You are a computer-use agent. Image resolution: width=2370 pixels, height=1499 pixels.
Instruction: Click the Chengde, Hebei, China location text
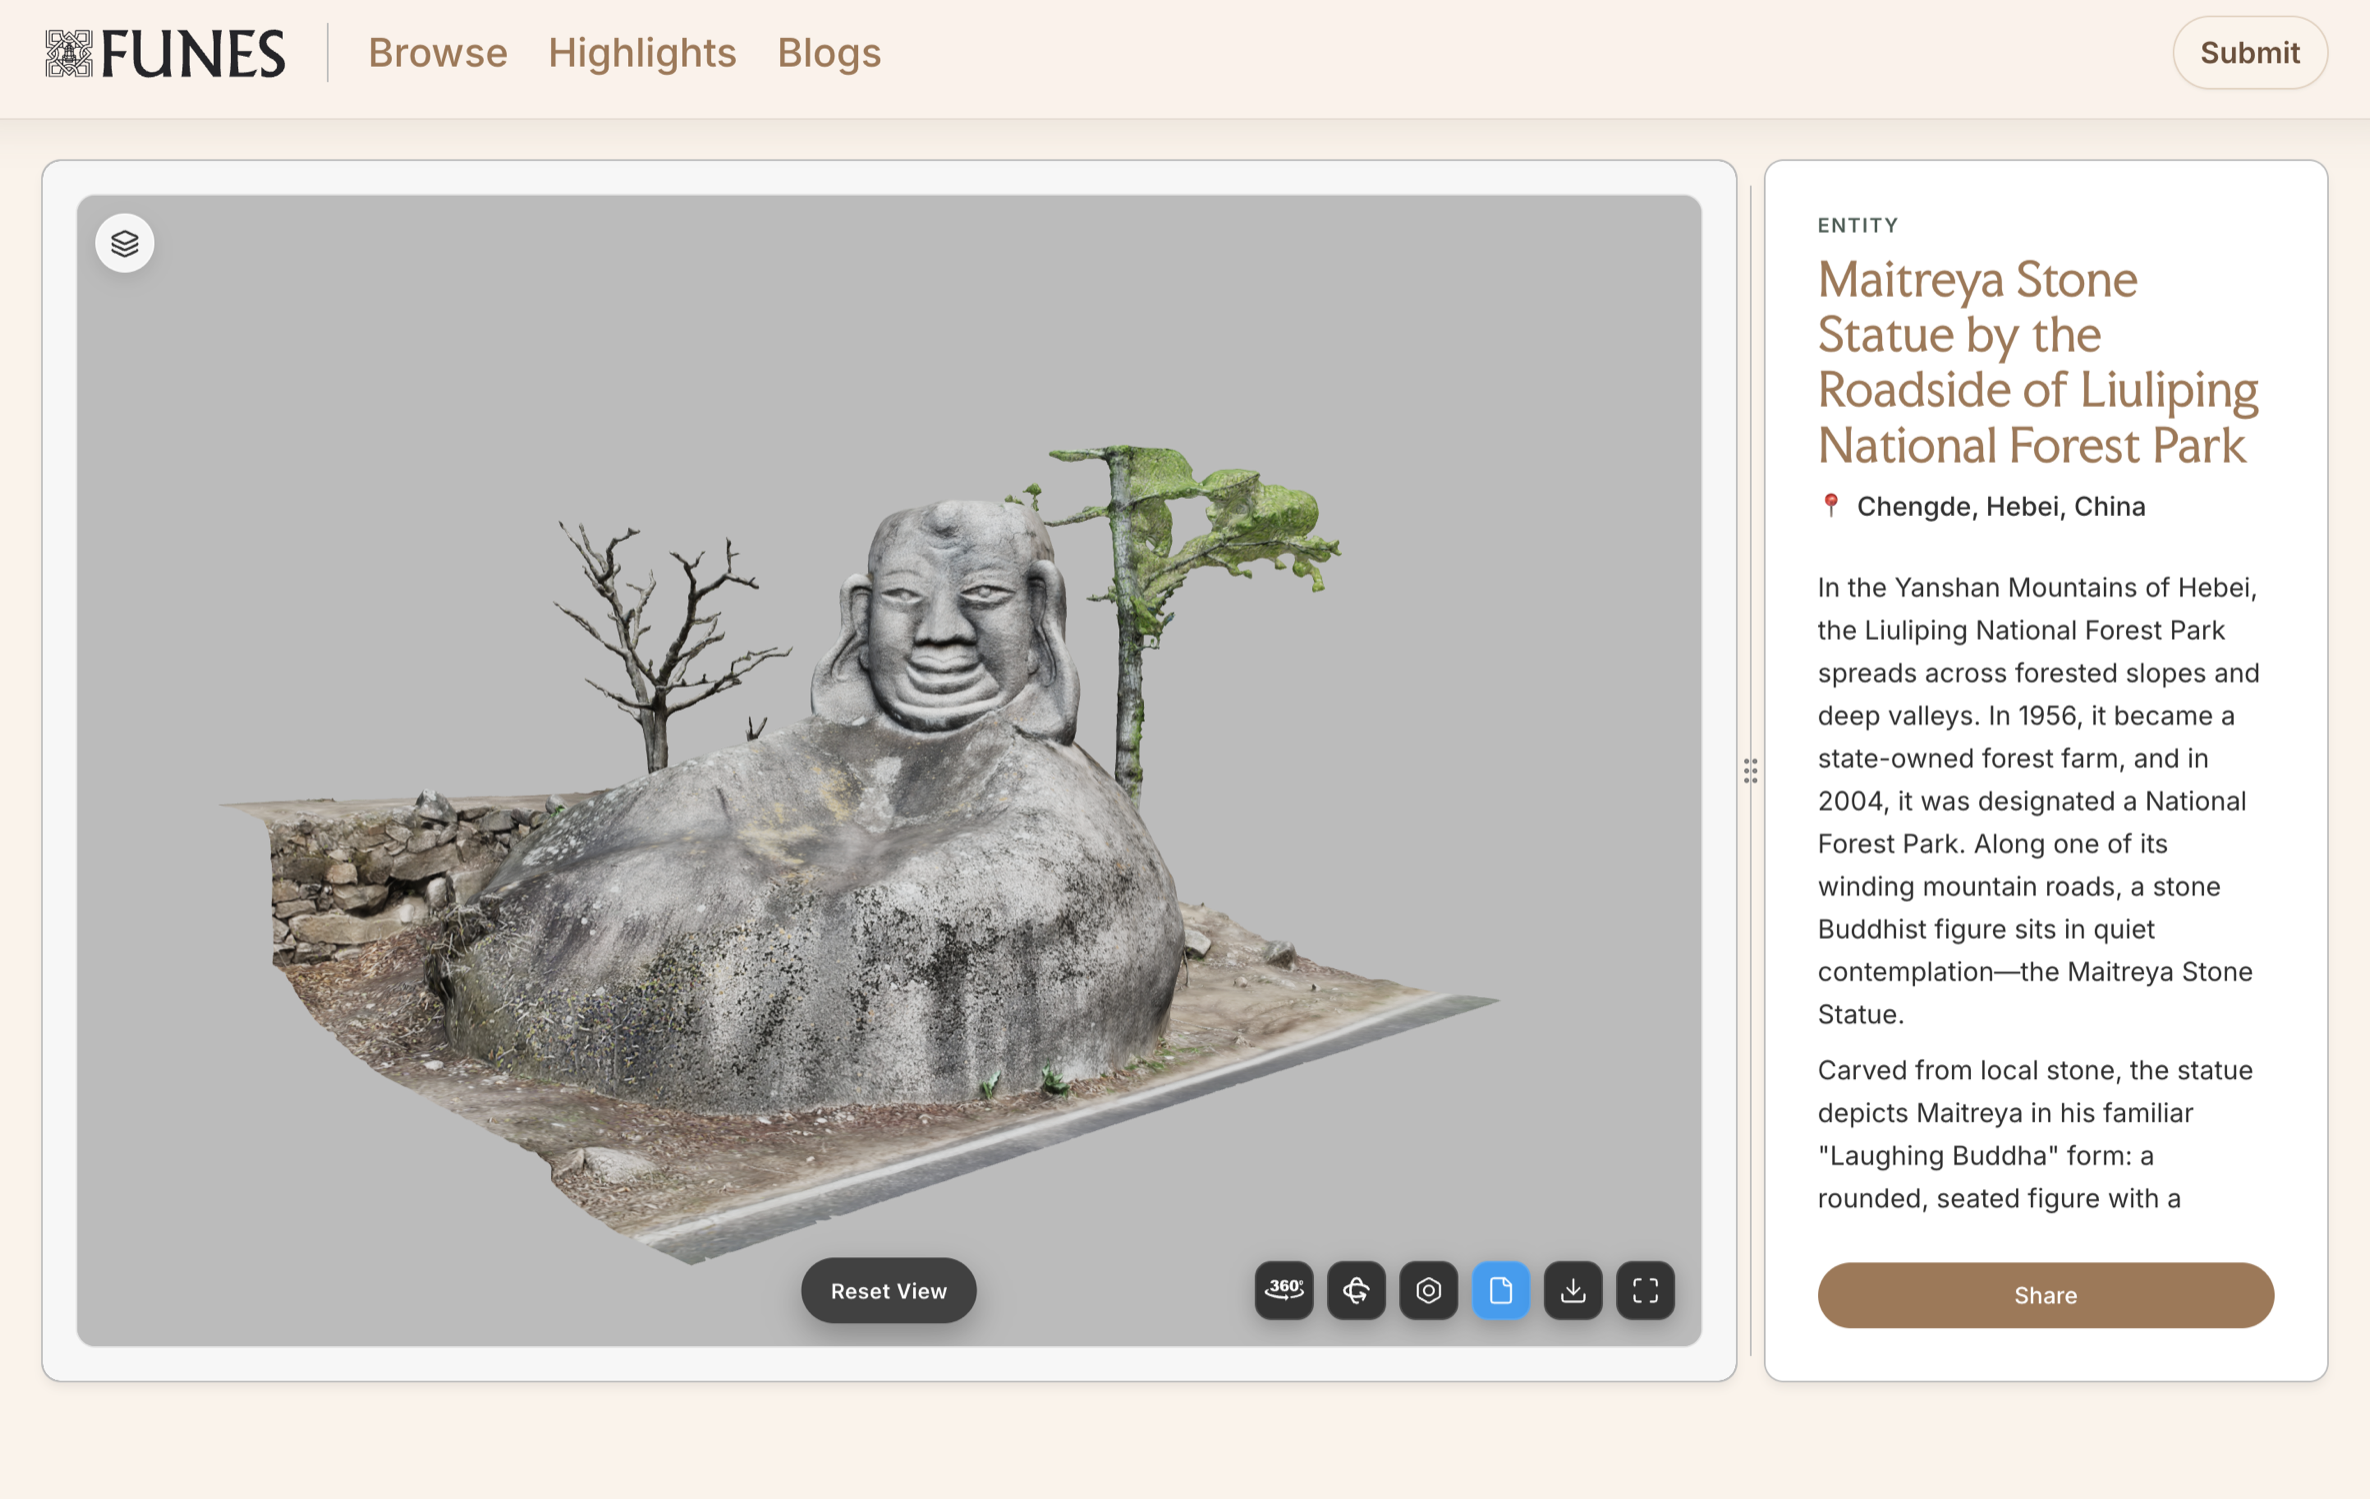[x=2001, y=506]
